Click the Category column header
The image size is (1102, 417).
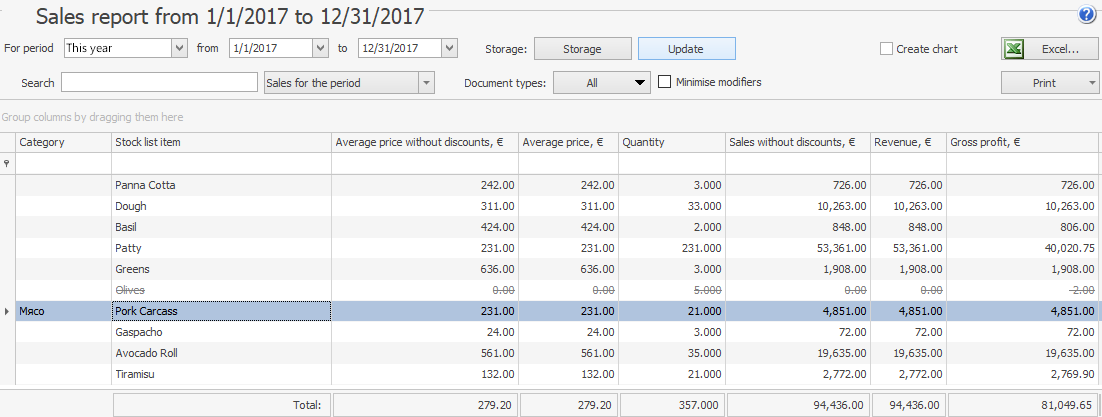[x=60, y=143]
